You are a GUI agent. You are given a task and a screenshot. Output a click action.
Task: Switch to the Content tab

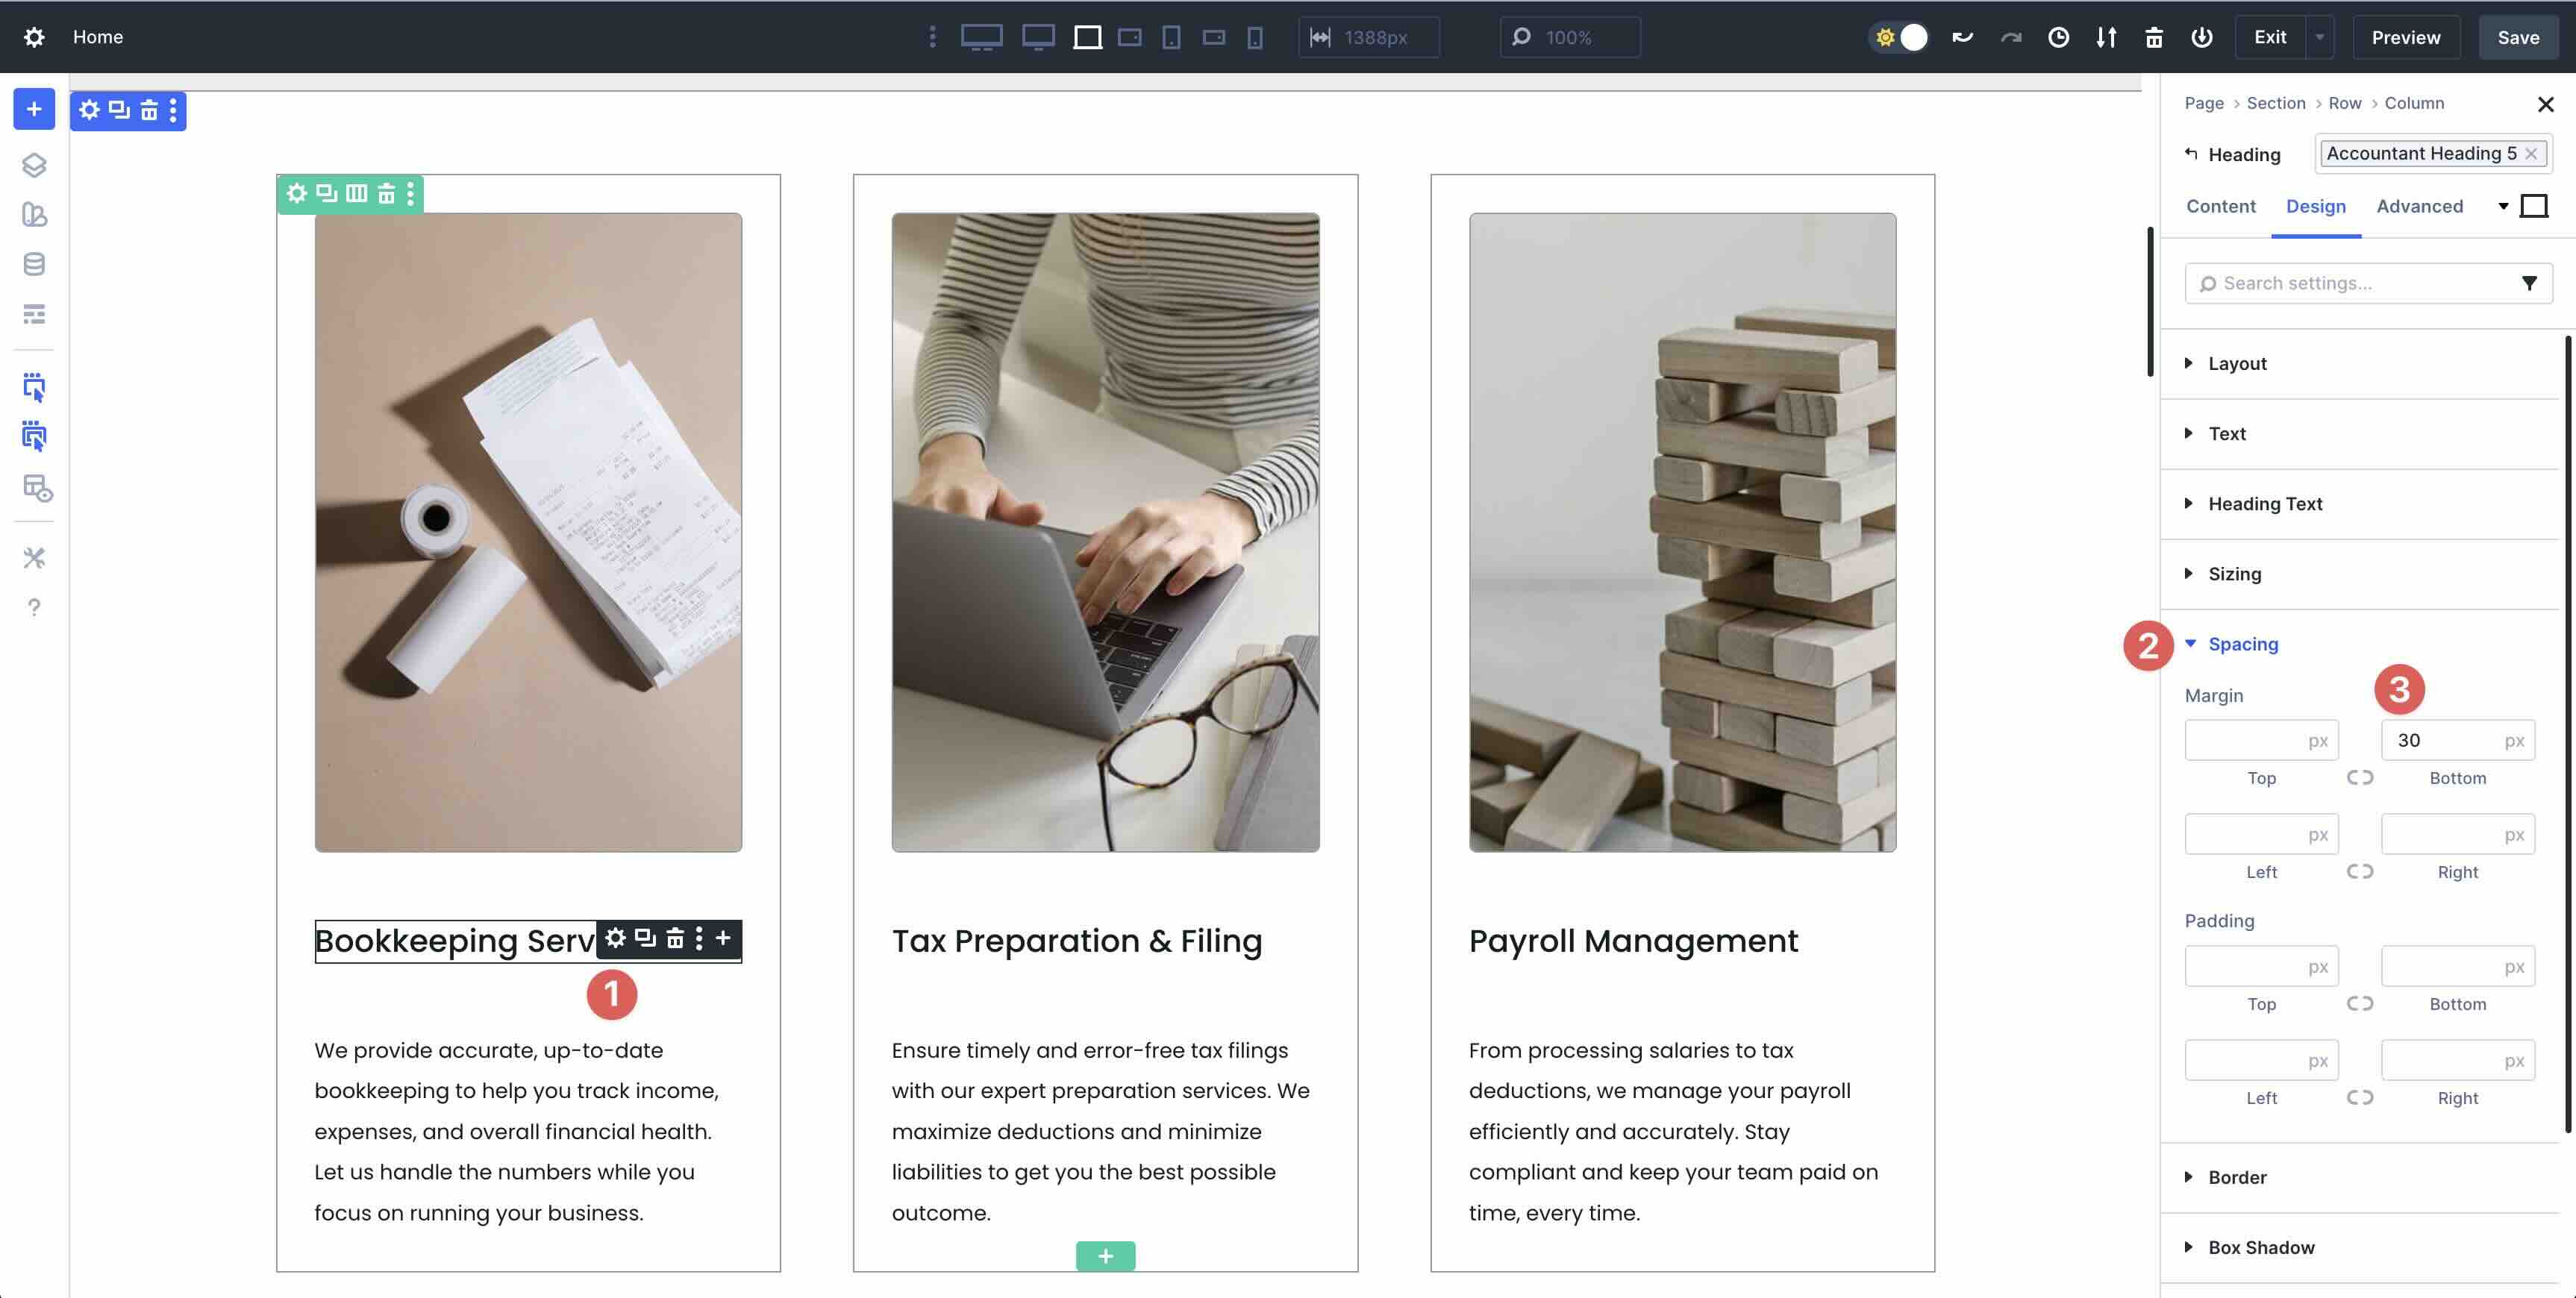(x=2220, y=206)
